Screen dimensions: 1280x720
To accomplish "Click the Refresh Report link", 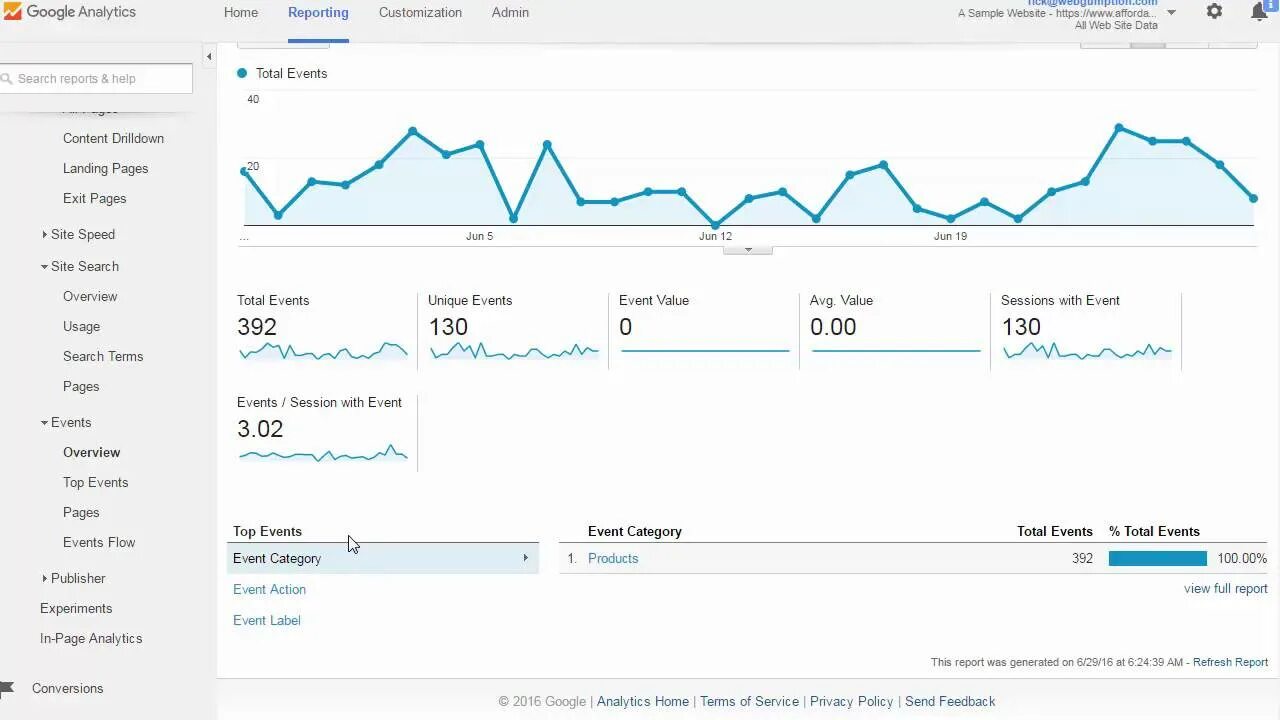I will tap(1230, 662).
